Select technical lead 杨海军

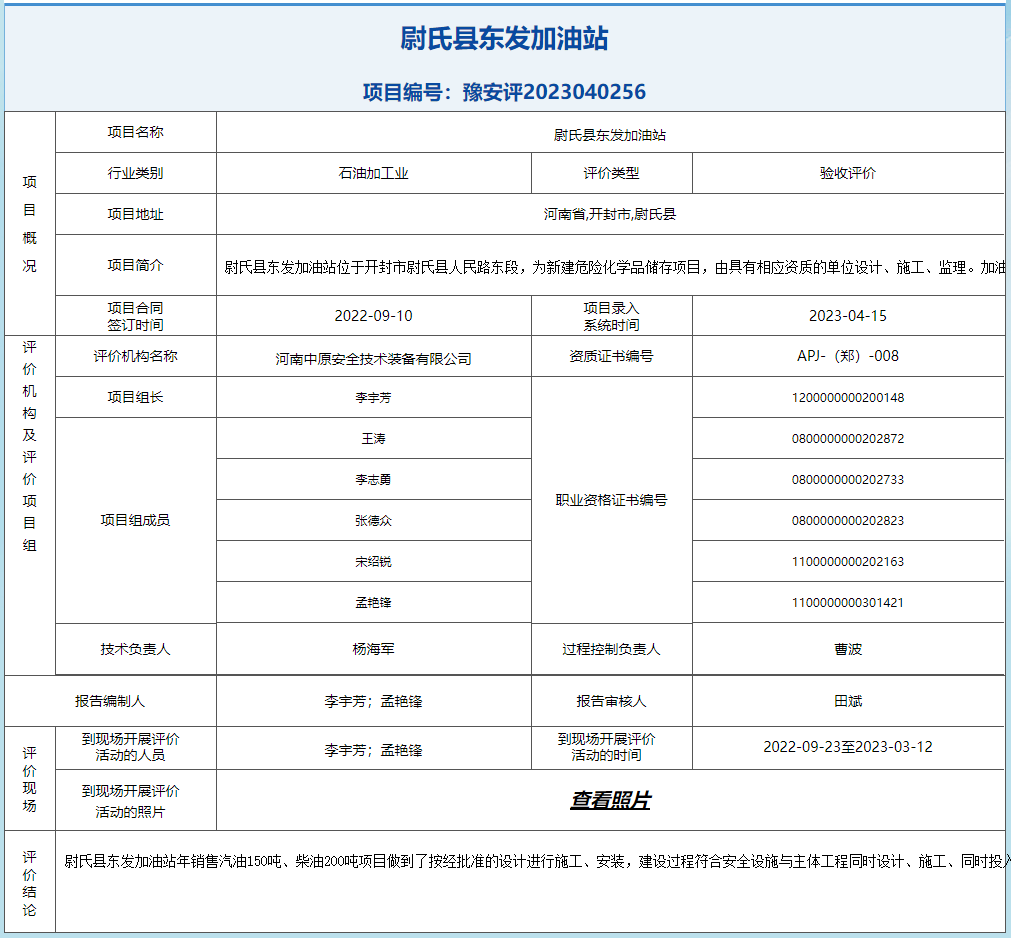click(x=373, y=649)
